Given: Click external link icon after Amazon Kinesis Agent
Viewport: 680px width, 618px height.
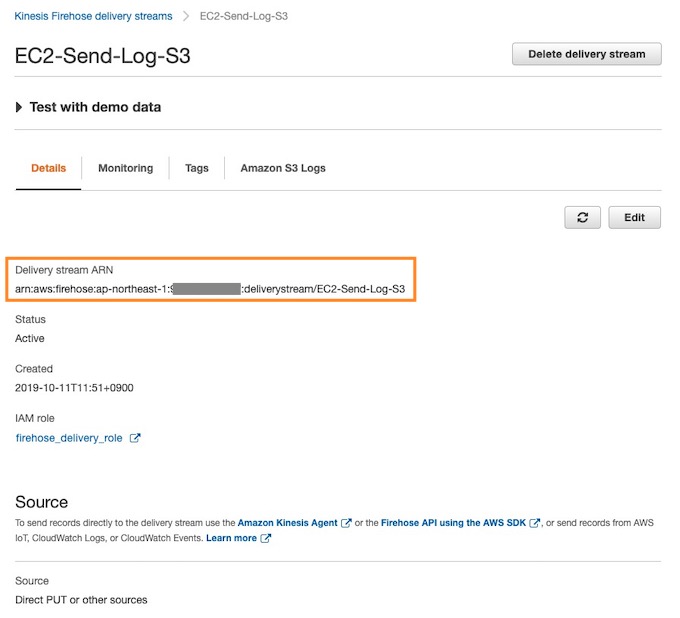Looking at the screenshot, I should (346, 523).
